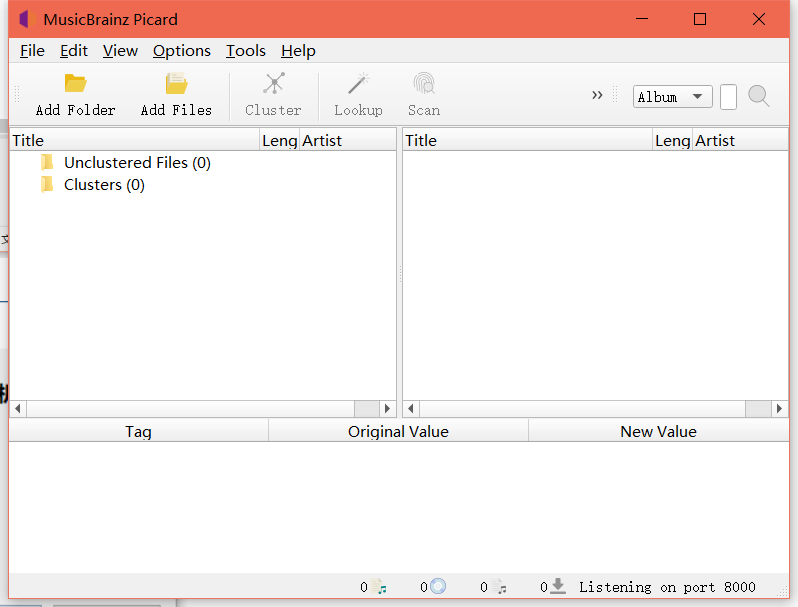Open the File menu

[32, 51]
